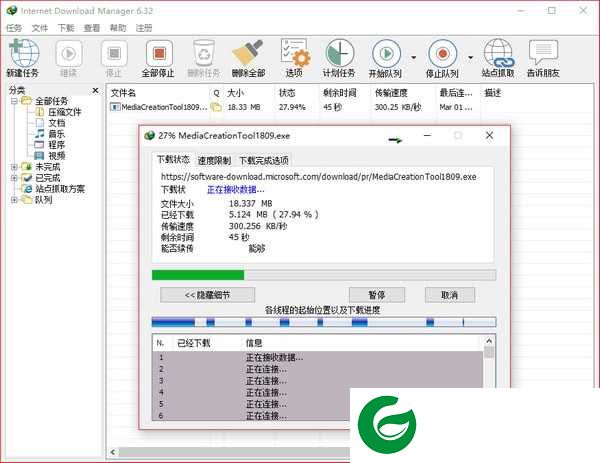Open the 注册 menu

144,28
